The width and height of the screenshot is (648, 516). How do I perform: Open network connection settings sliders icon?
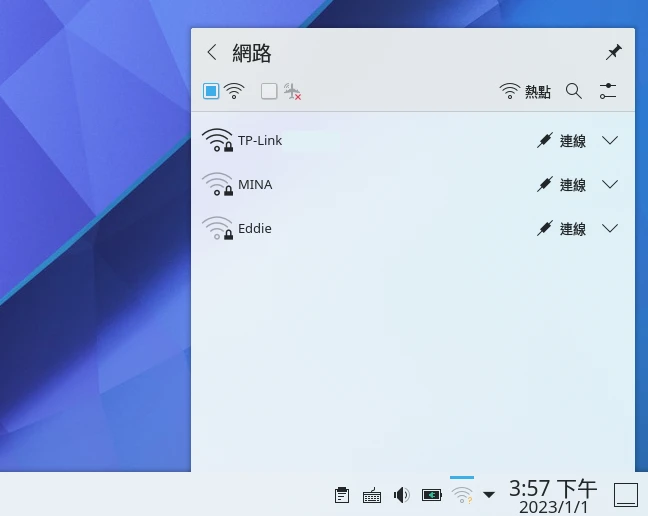(x=608, y=91)
